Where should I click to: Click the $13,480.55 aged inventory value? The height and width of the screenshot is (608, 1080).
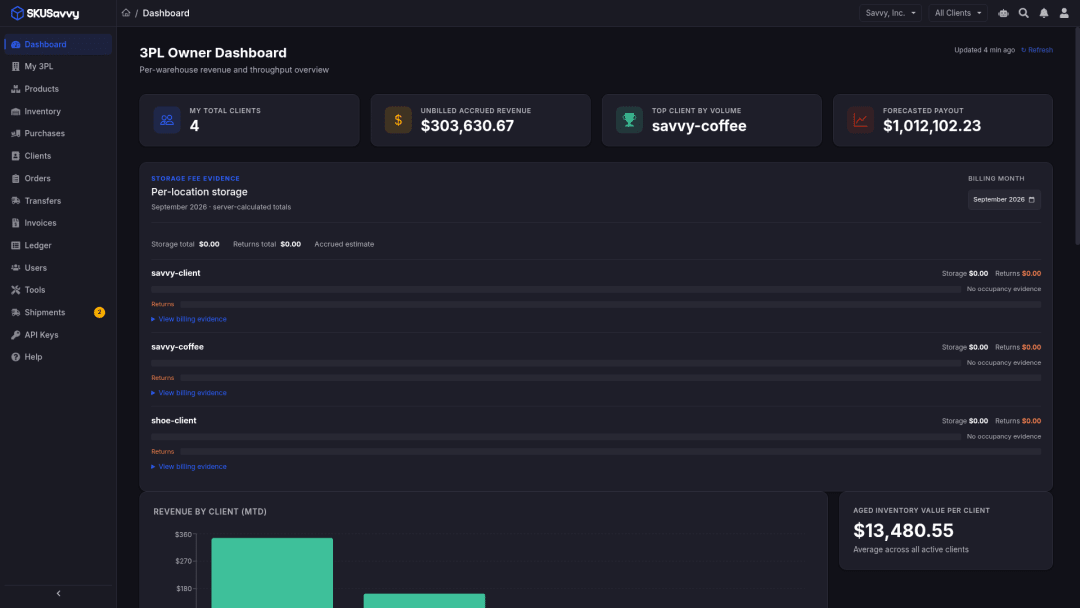(x=903, y=531)
